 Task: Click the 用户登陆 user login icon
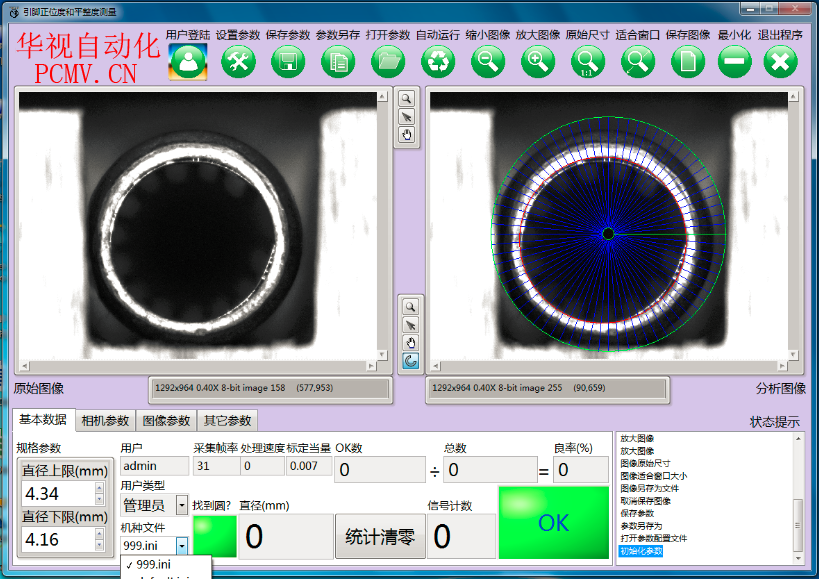pyautogui.click(x=188, y=62)
